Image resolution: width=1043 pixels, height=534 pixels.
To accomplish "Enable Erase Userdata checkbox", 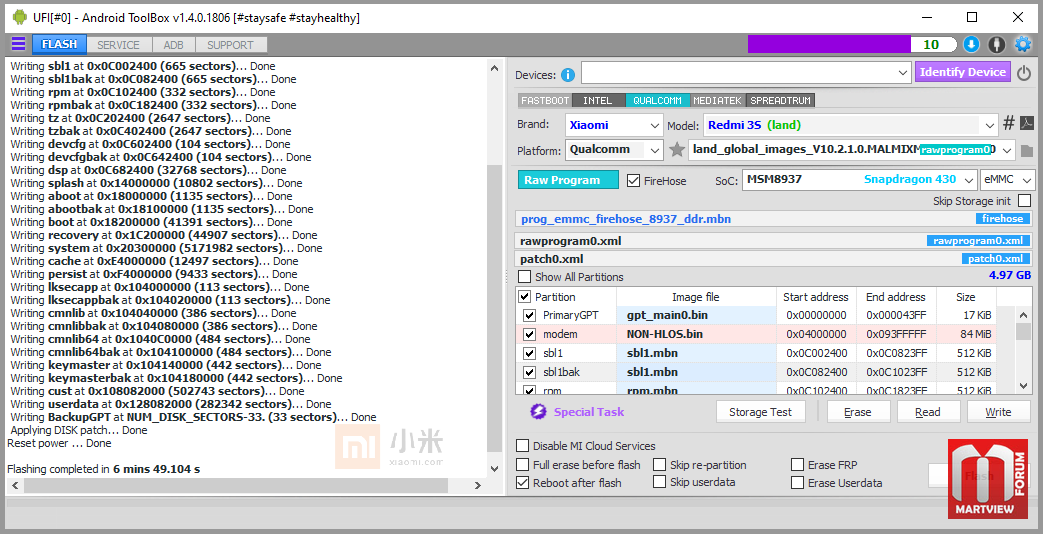I will pyautogui.click(x=797, y=483).
